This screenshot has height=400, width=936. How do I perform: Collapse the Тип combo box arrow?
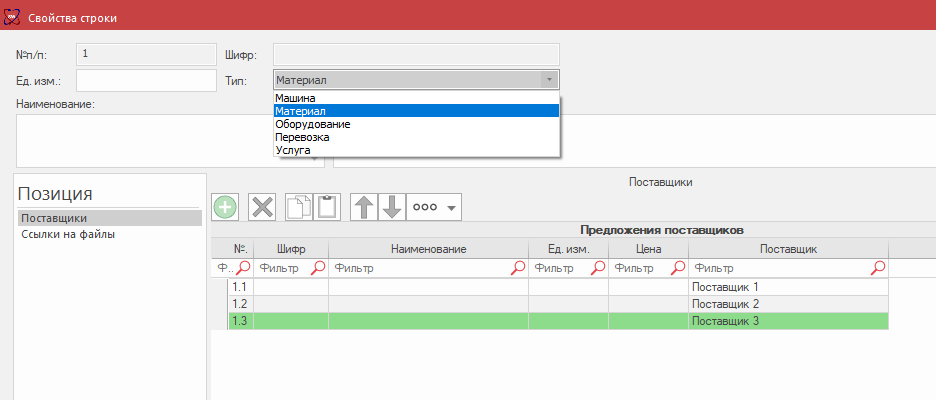coord(547,80)
